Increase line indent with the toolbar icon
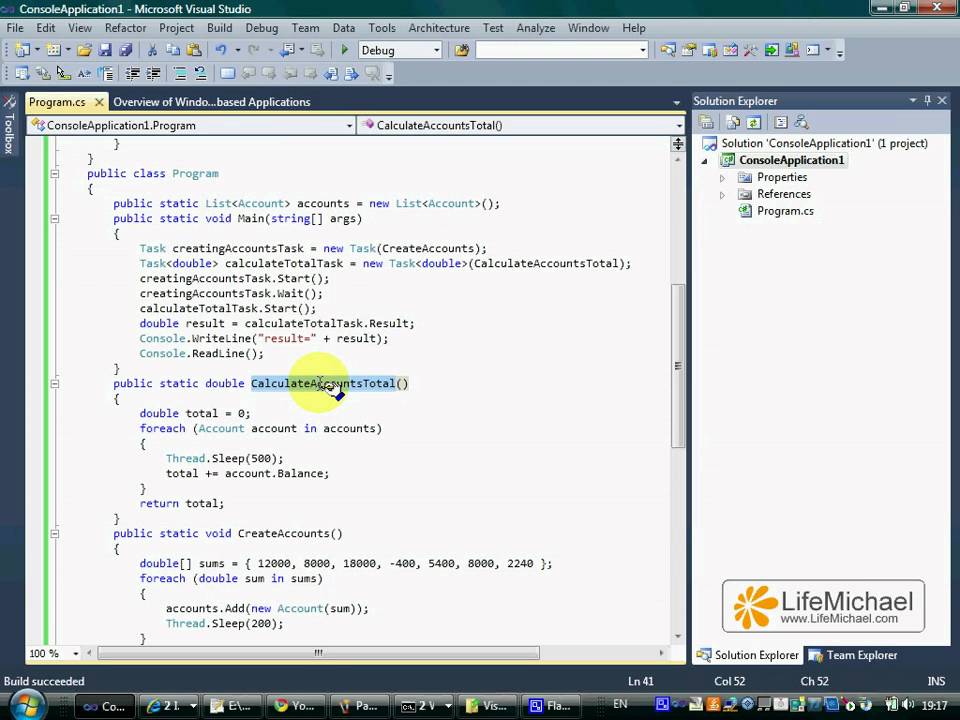 [153, 74]
